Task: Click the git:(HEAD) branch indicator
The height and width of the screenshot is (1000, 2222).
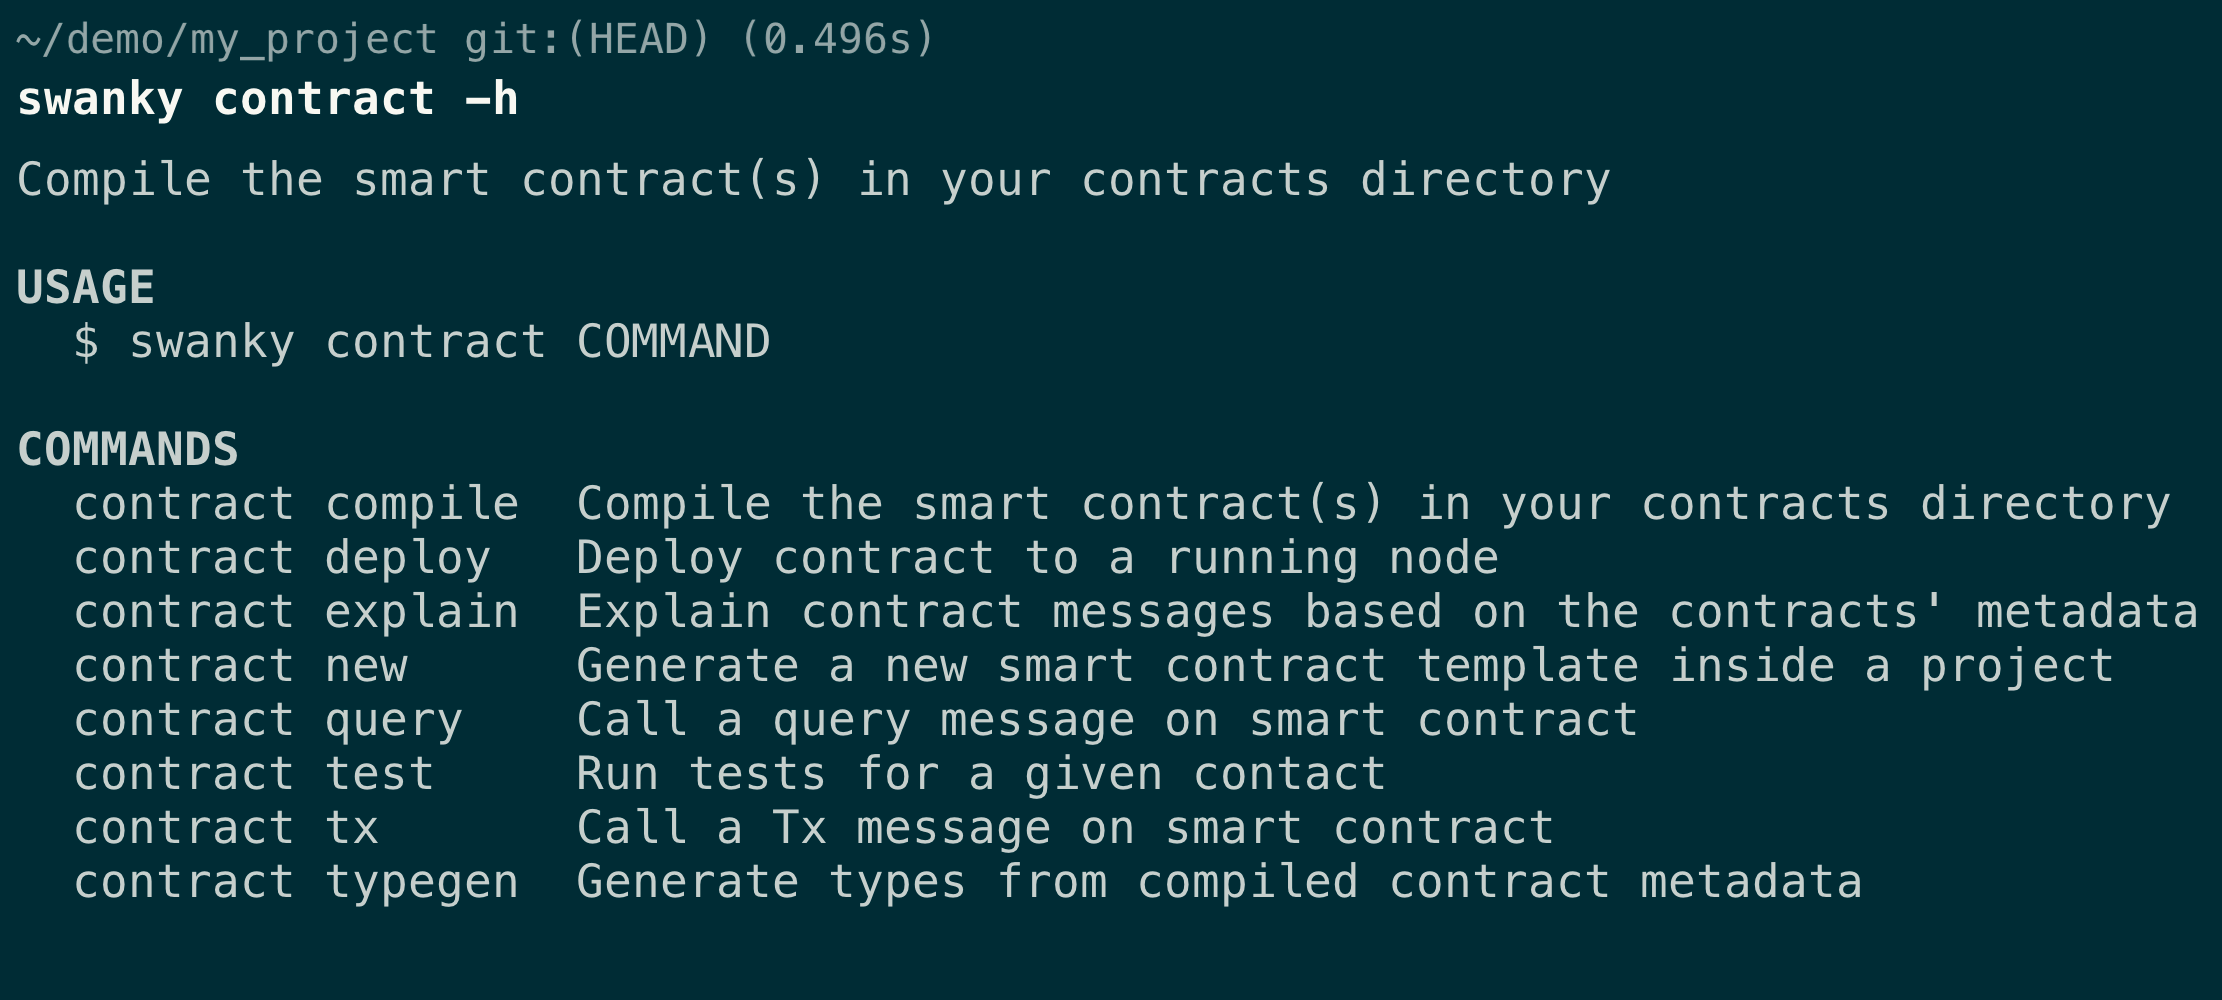Action: (587, 40)
